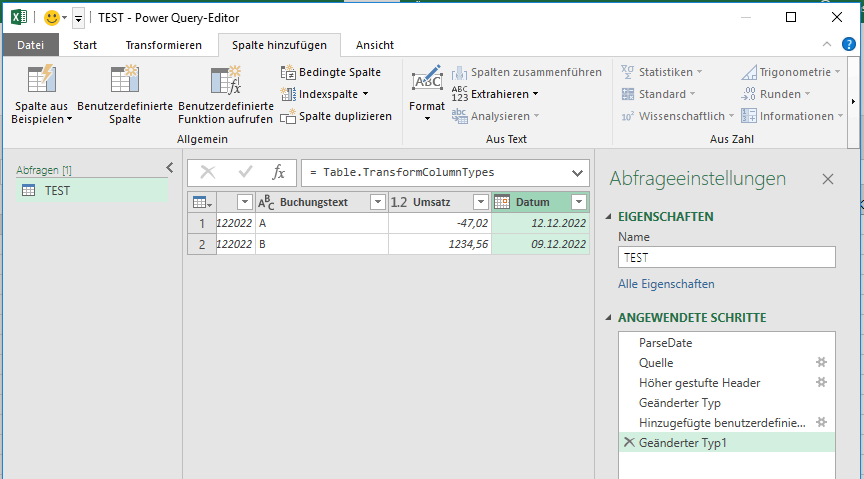Delete the Geänderter Typ1 step
The width and height of the screenshot is (864, 479).
click(x=629, y=442)
